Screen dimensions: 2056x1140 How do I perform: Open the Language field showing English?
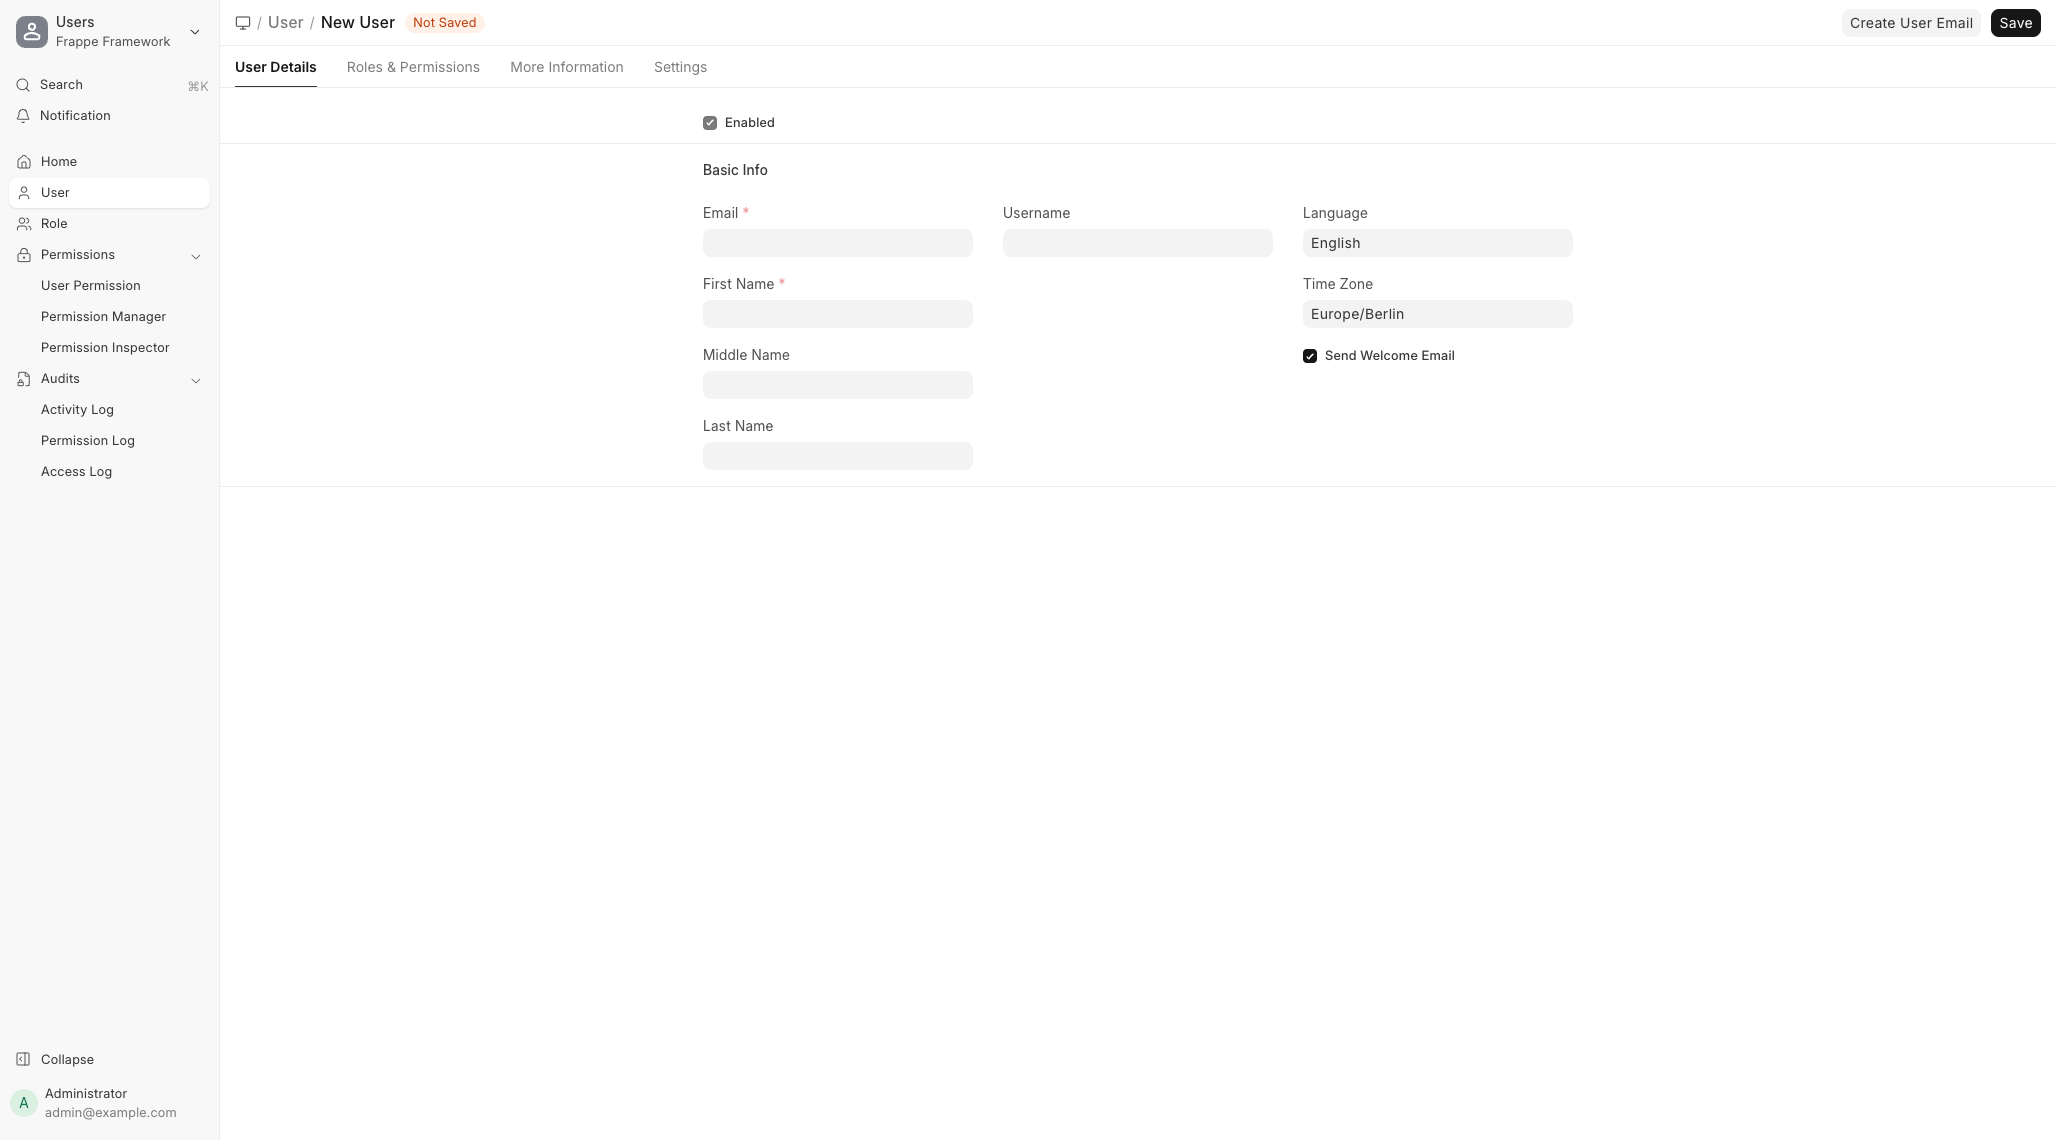pos(1438,243)
